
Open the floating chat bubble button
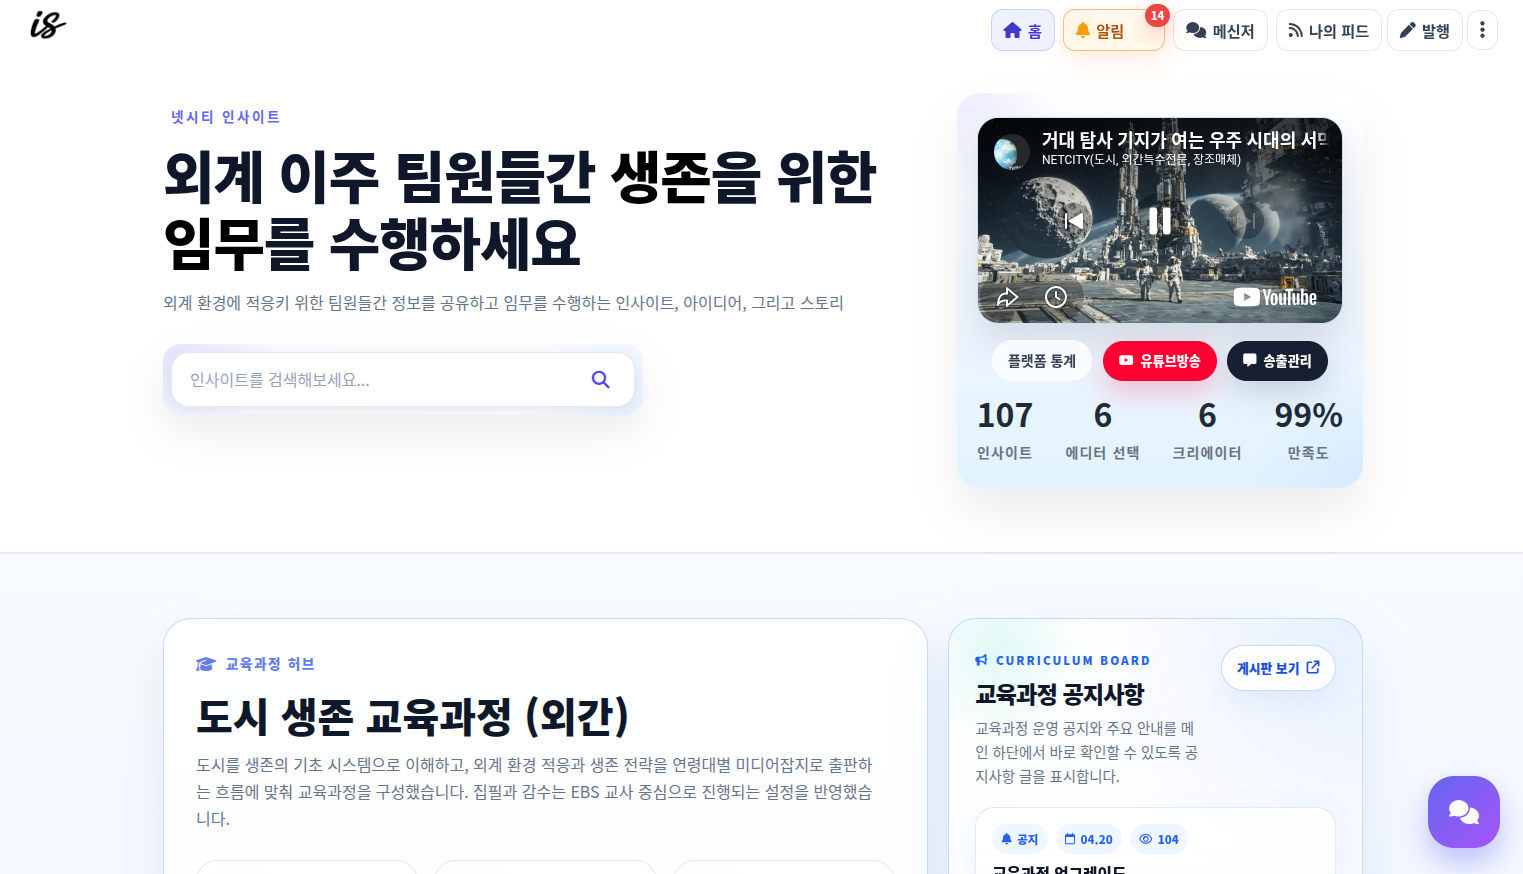point(1464,812)
